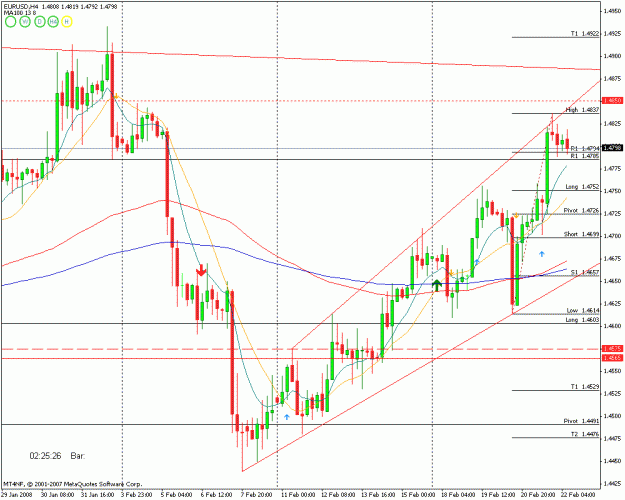Select the R1 1.4794 resistance label

point(584,148)
